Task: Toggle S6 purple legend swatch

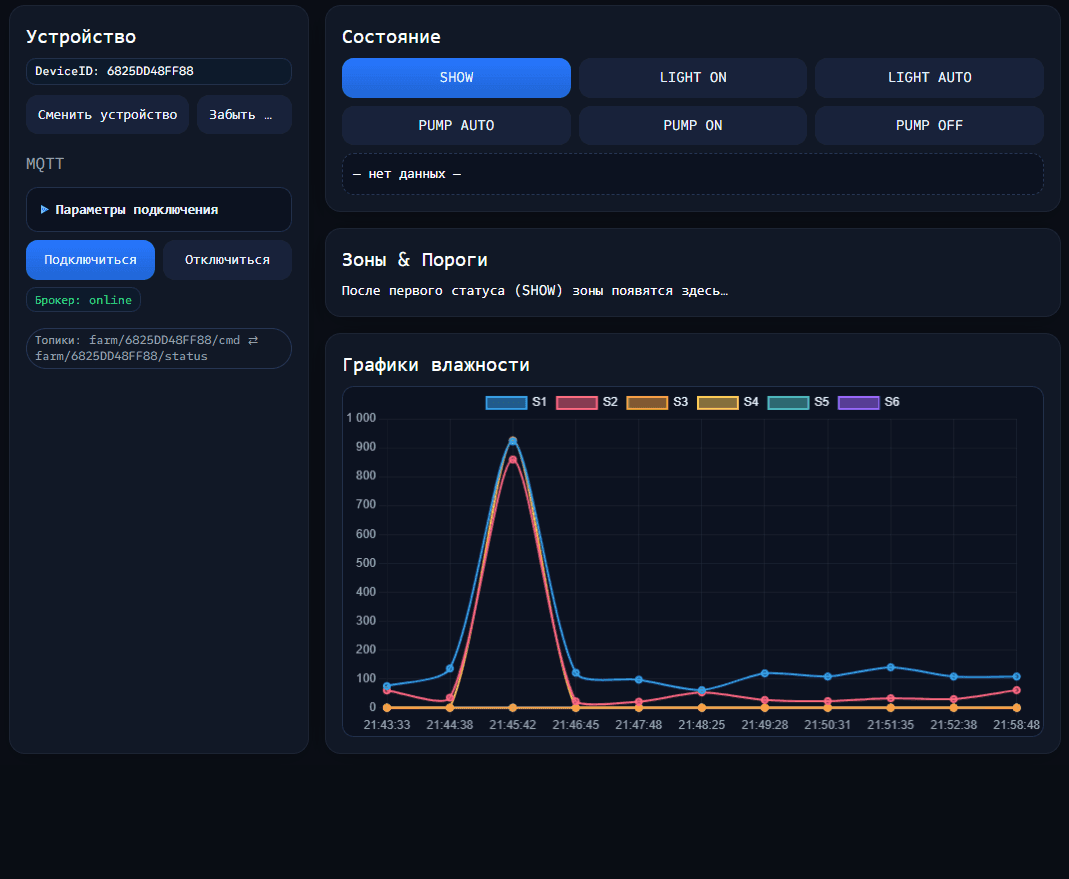Action: point(858,402)
